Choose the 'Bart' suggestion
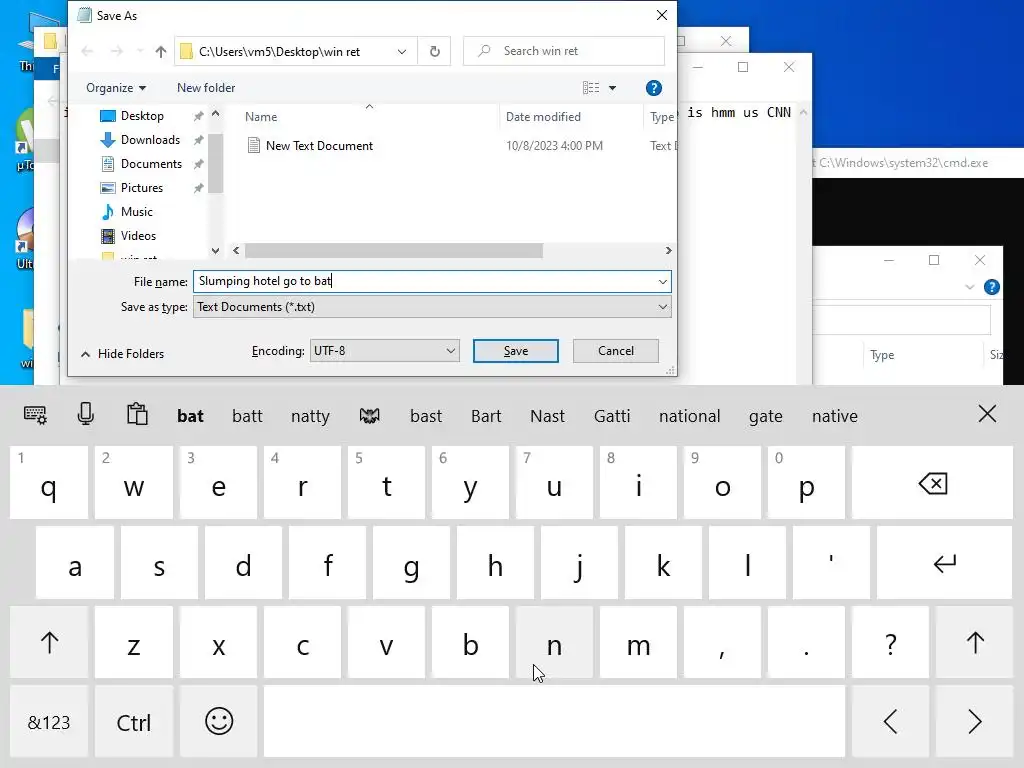This screenshot has width=1024, height=768. point(486,416)
